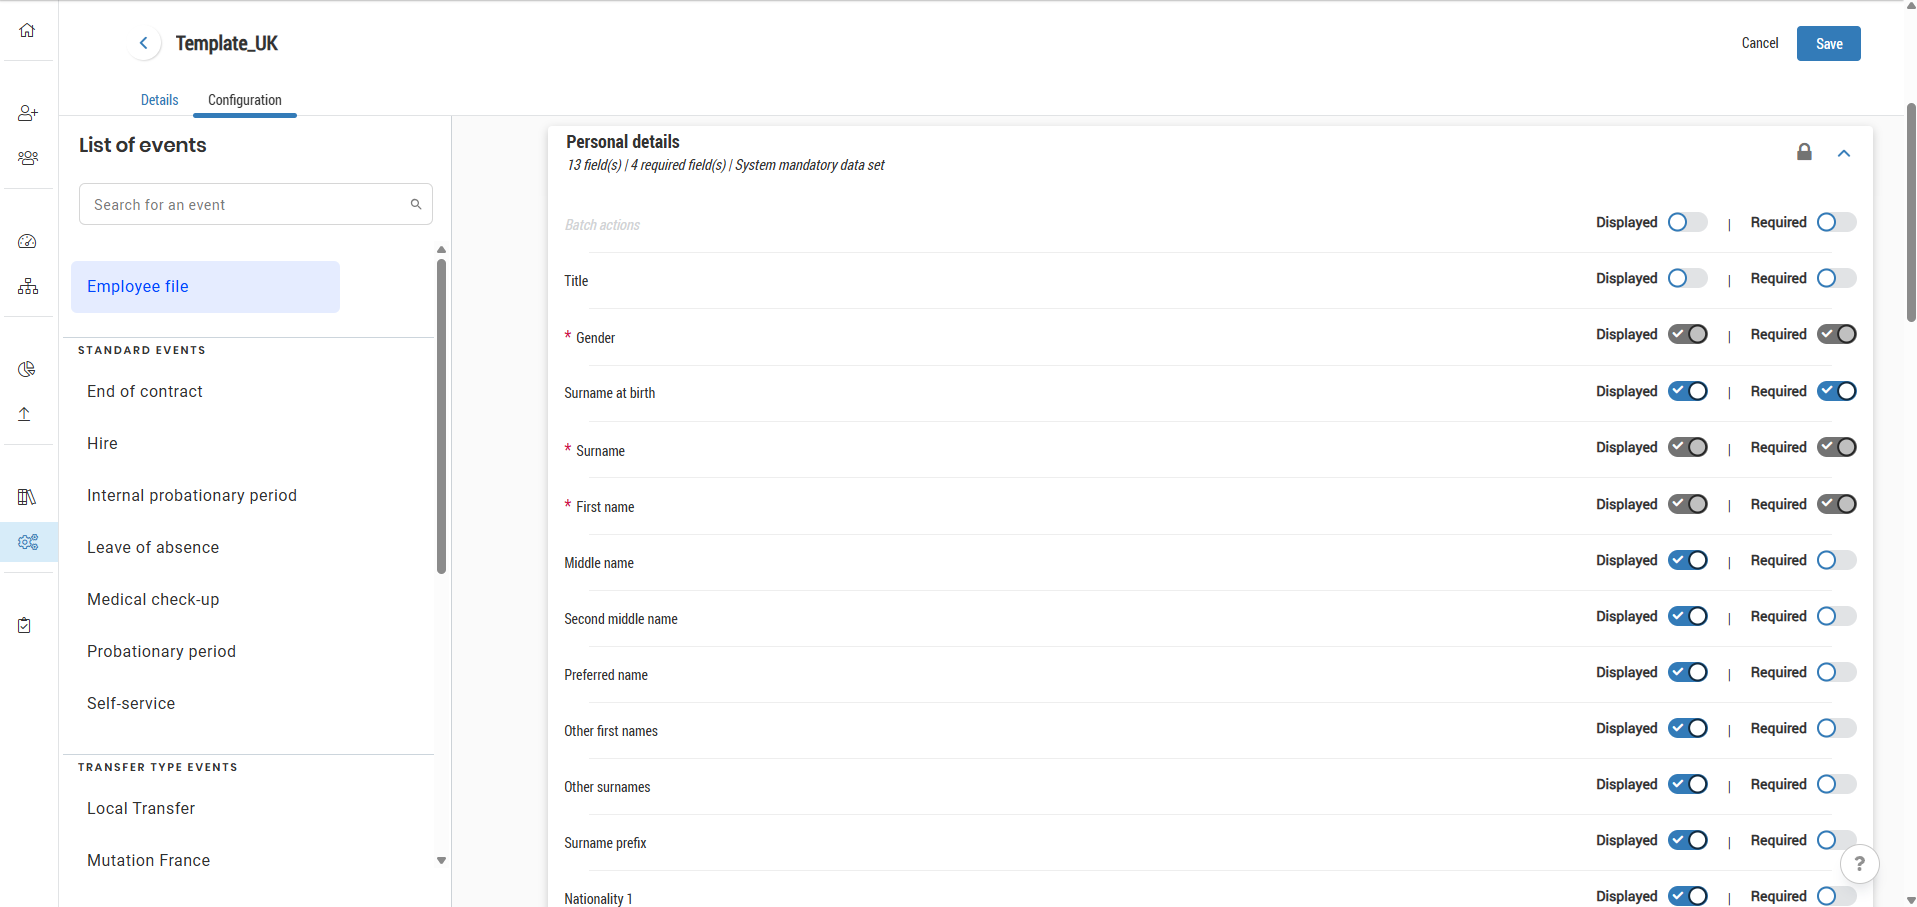Viewport: 1917px width, 907px height.
Task: Click the Search for an event field
Action: pyautogui.click(x=245, y=205)
